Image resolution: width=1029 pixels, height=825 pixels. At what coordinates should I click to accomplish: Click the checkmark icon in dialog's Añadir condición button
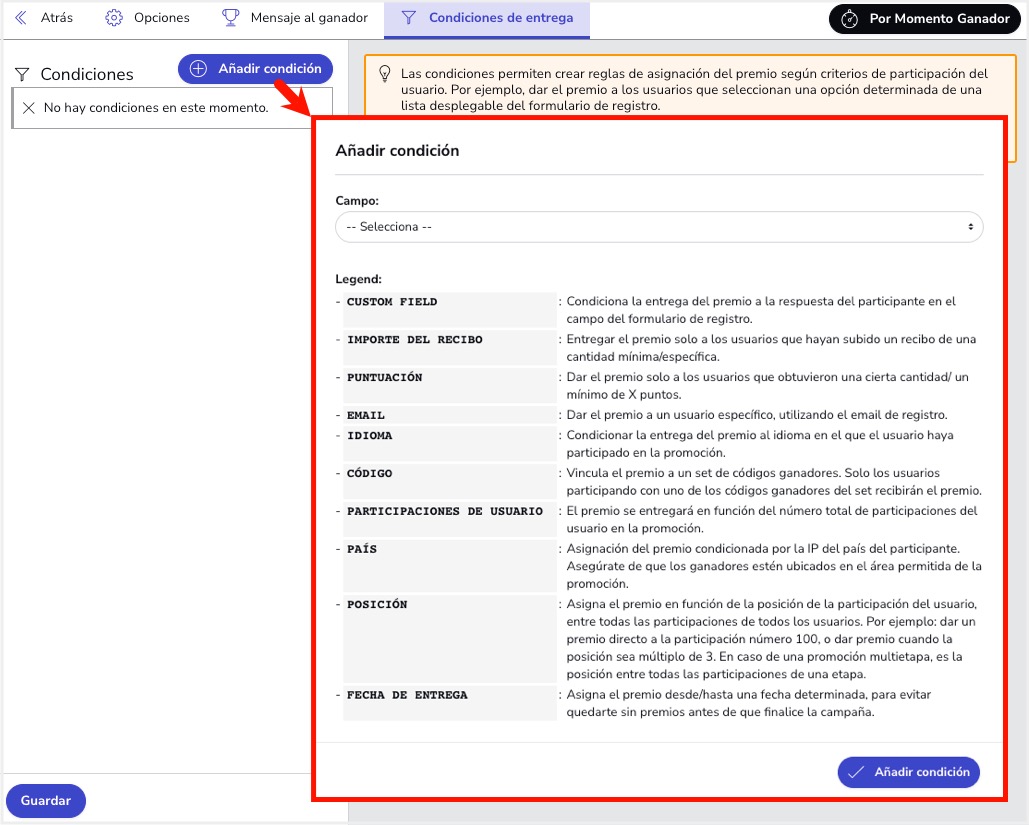(x=855, y=772)
